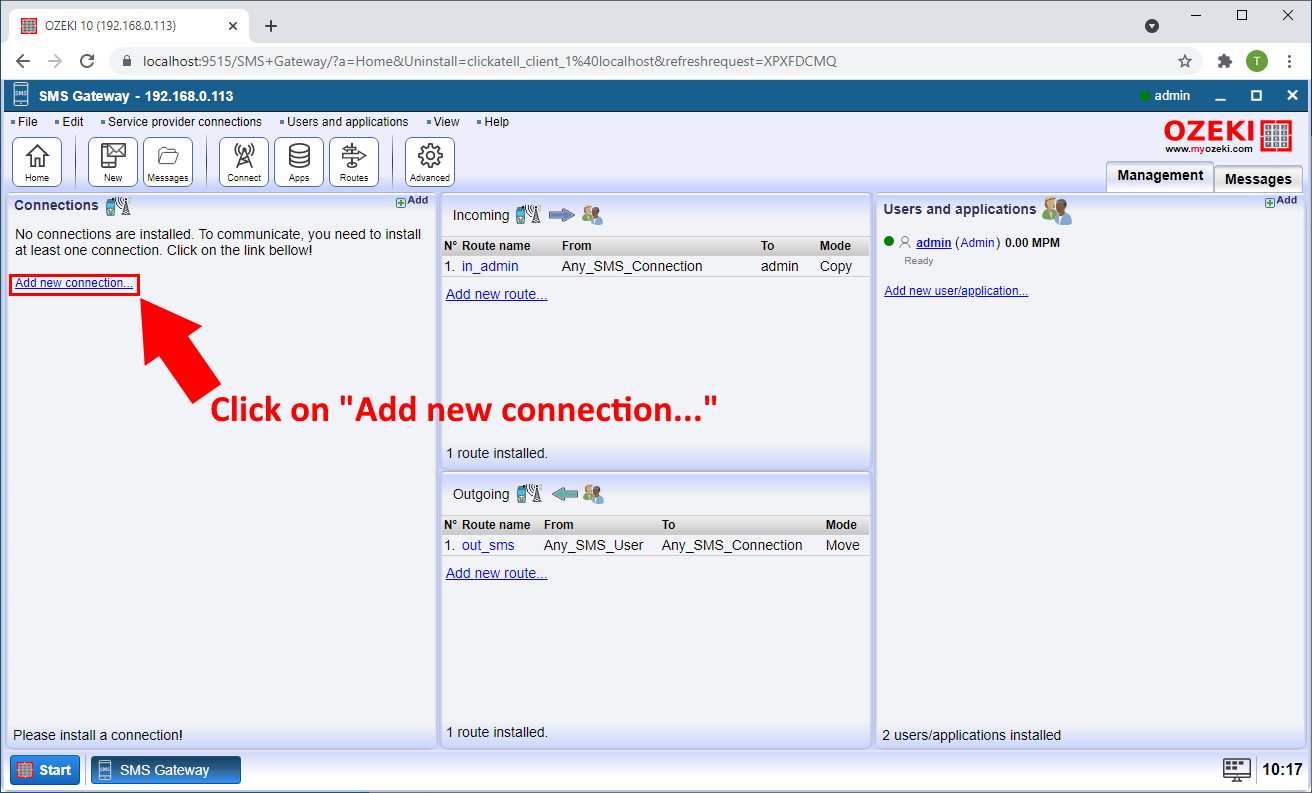Click the Move mode cell

843,545
